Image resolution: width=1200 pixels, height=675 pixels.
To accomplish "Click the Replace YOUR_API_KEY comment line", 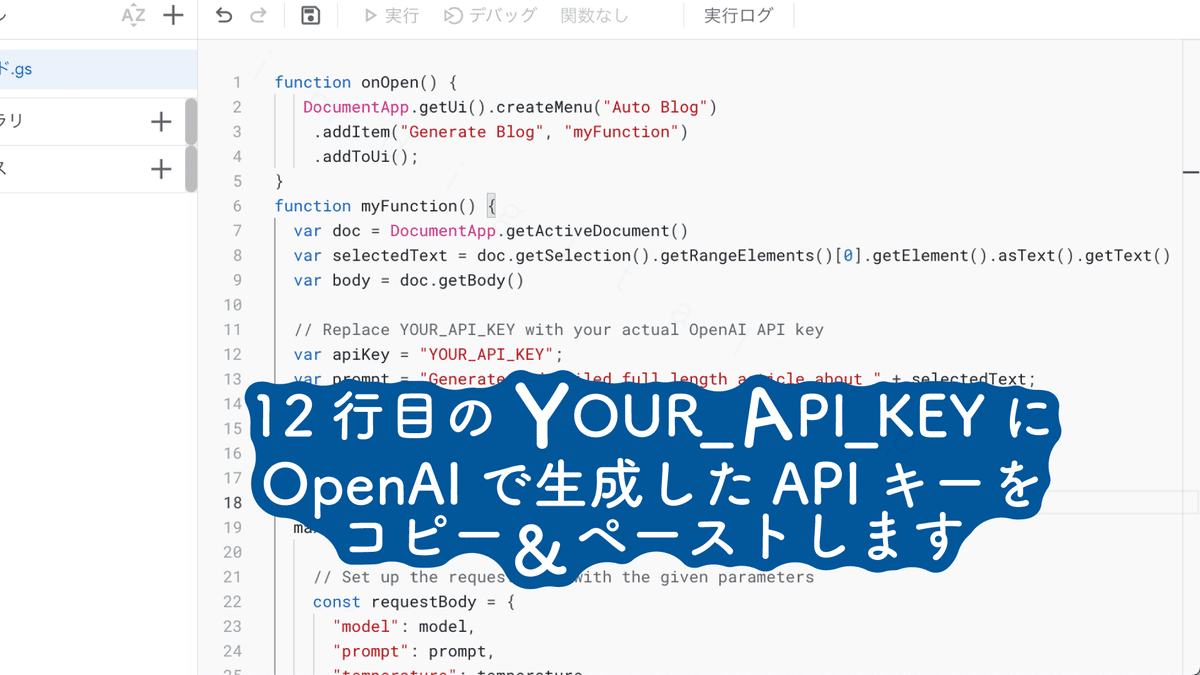I will (558, 330).
